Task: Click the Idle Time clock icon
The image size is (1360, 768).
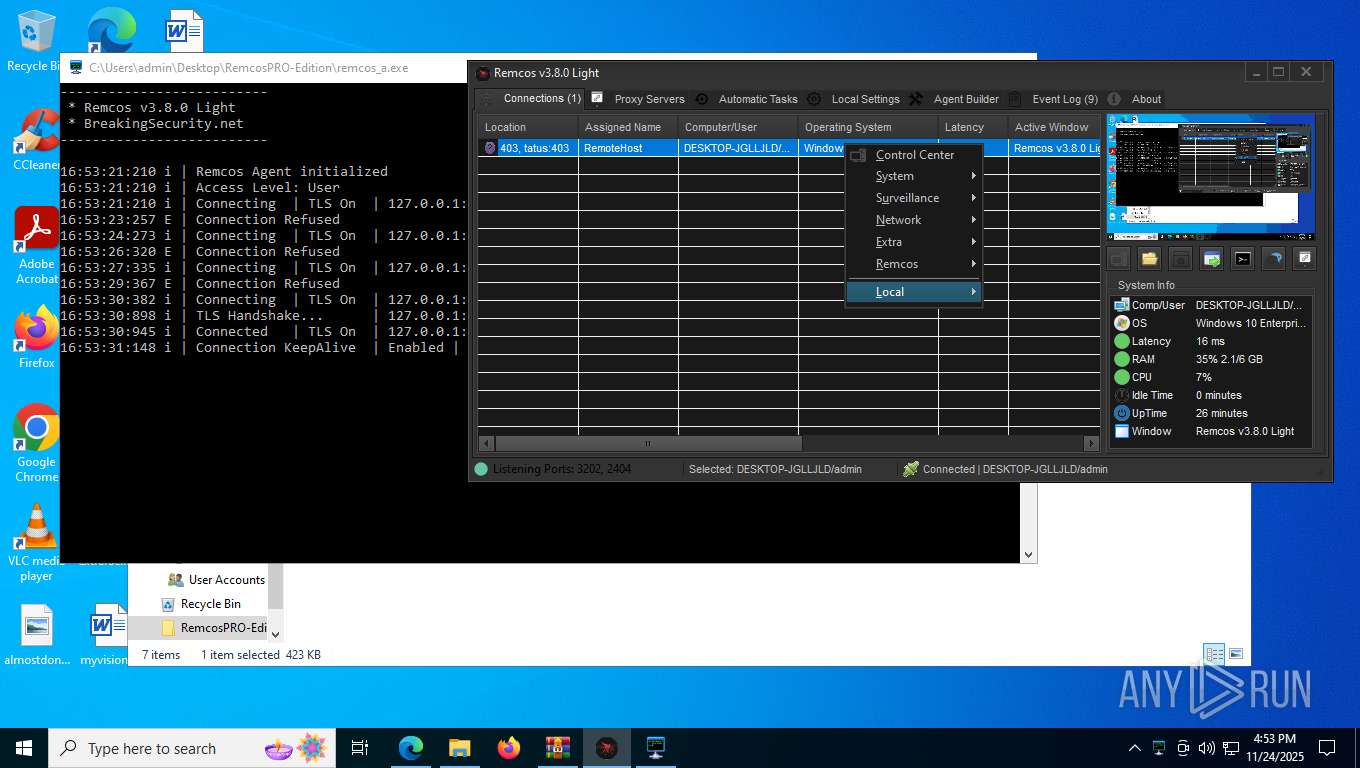Action: click(1122, 395)
